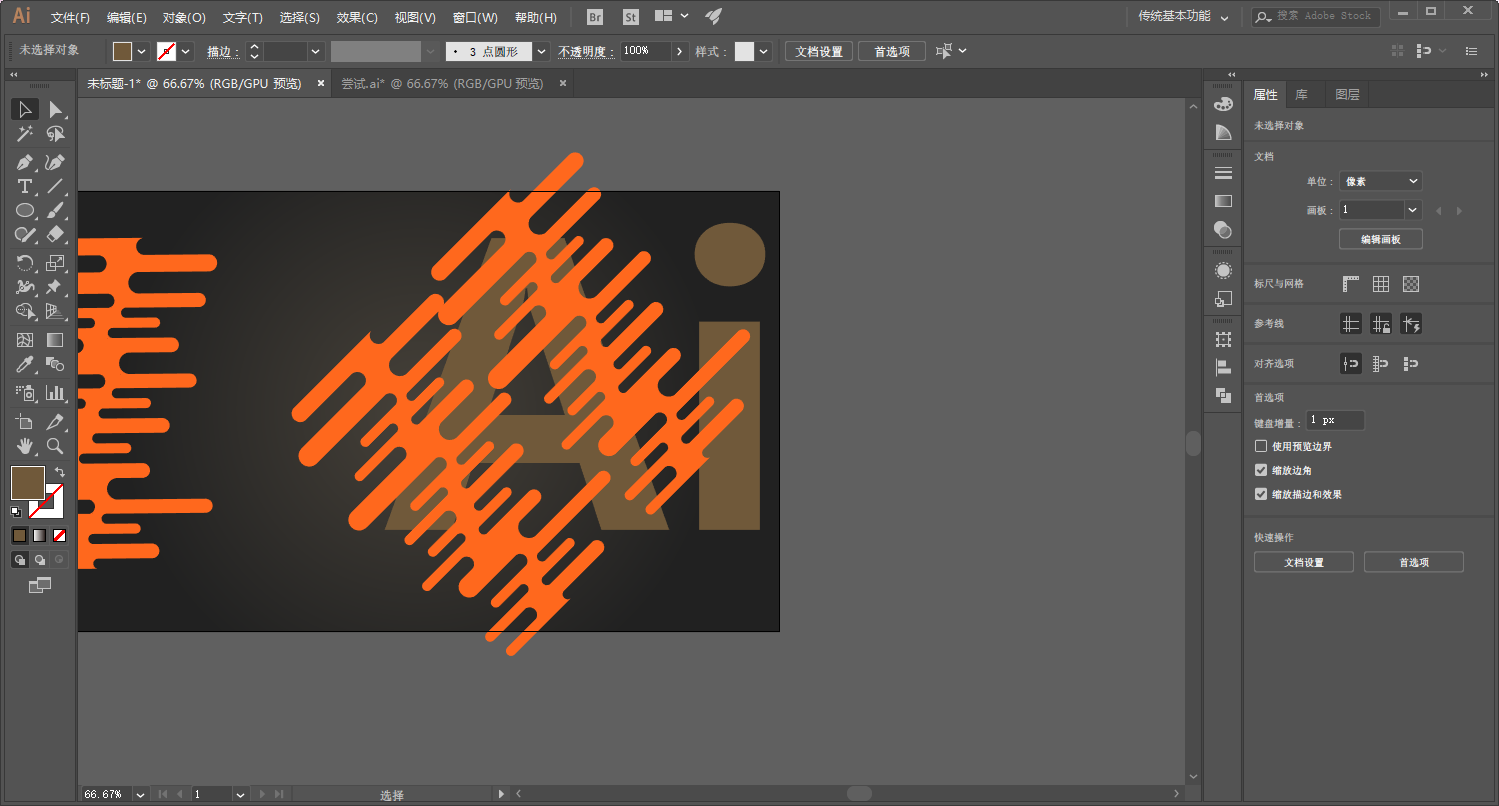The height and width of the screenshot is (806, 1499).
Task: Select the Mesh tool
Action: click(x=25, y=340)
